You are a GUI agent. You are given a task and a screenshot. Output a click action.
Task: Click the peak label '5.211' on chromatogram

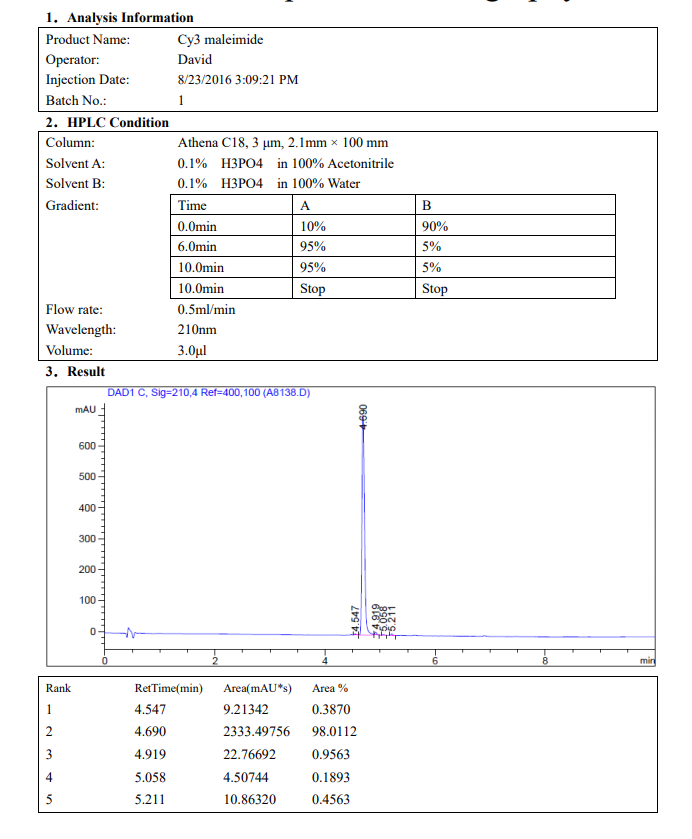click(x=392, y=619)
